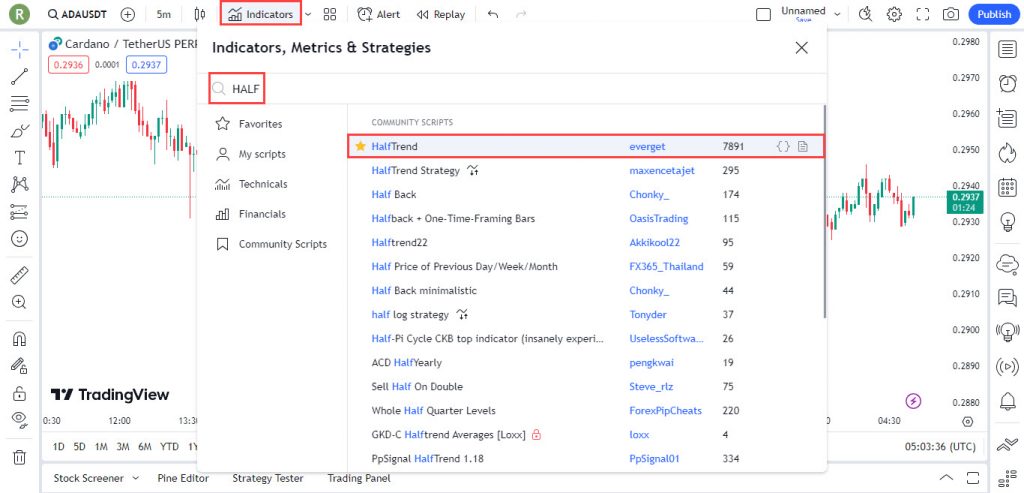Add the HalfTrend Strategy script
Screen dimensions: 1024x493
pyautogui.click(x=585, y=170)
